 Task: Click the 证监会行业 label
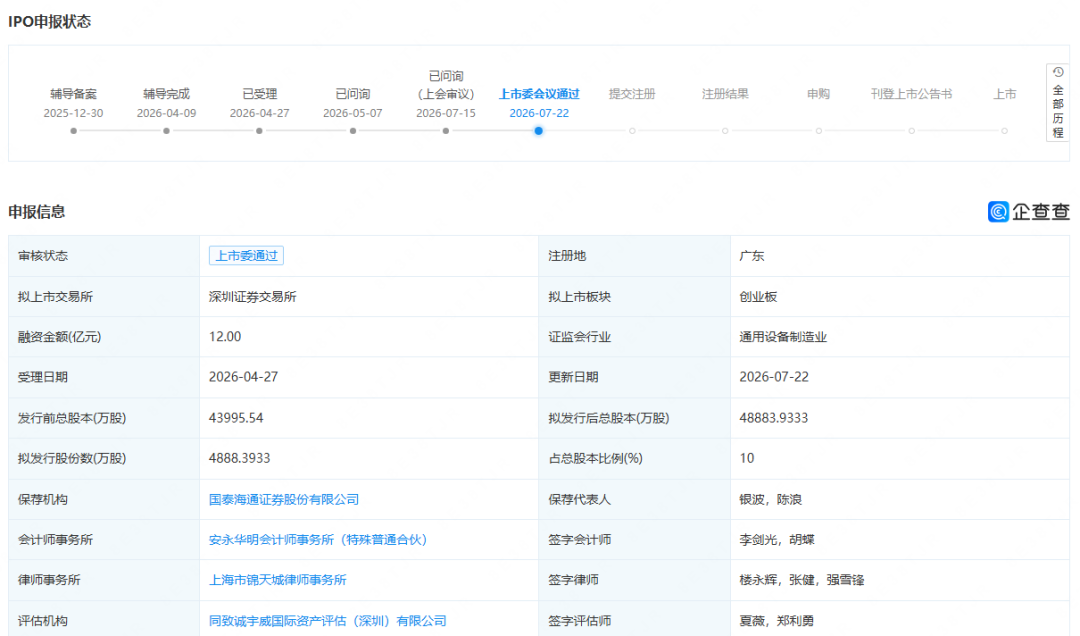pyautogui.click(x=579, y=337)
